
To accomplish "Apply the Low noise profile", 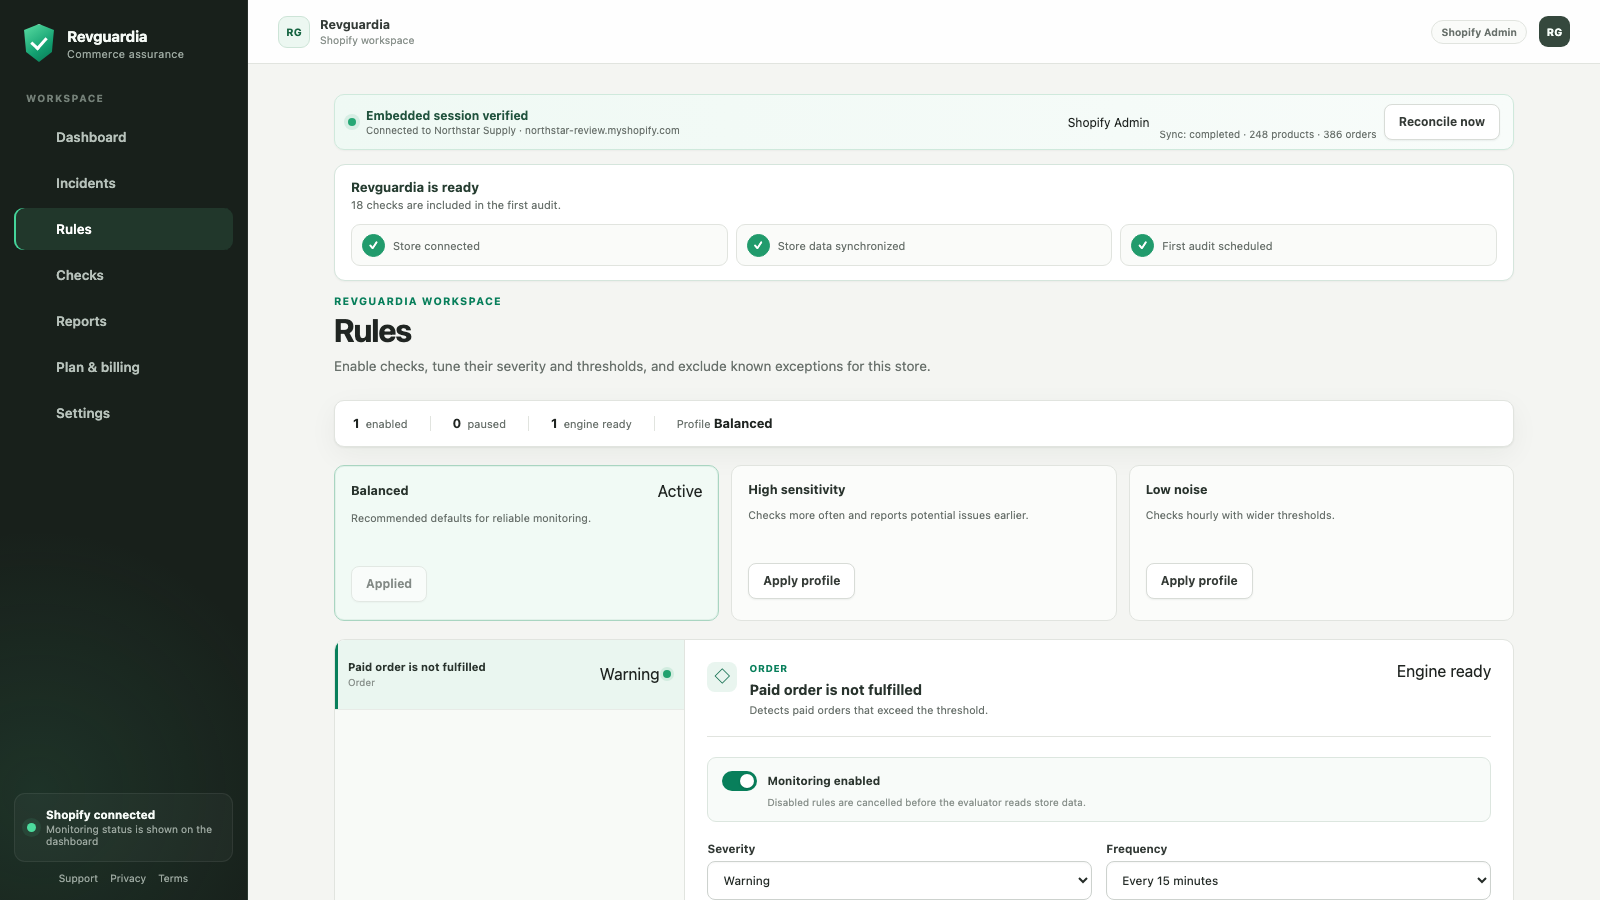I will pos(1199,581).
